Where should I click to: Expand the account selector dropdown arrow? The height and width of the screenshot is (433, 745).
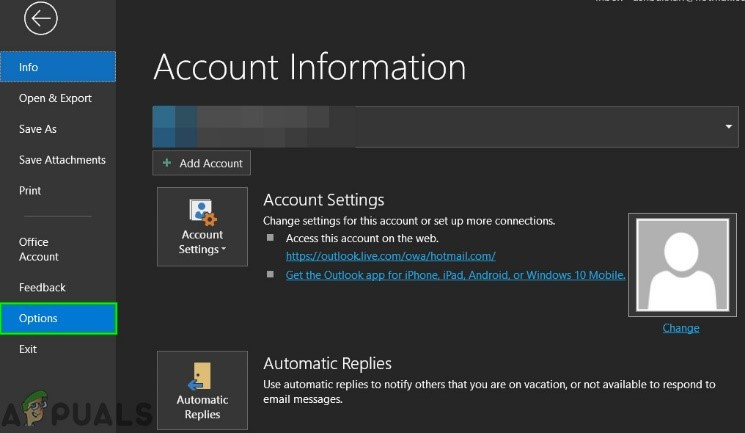pos(730,126)
